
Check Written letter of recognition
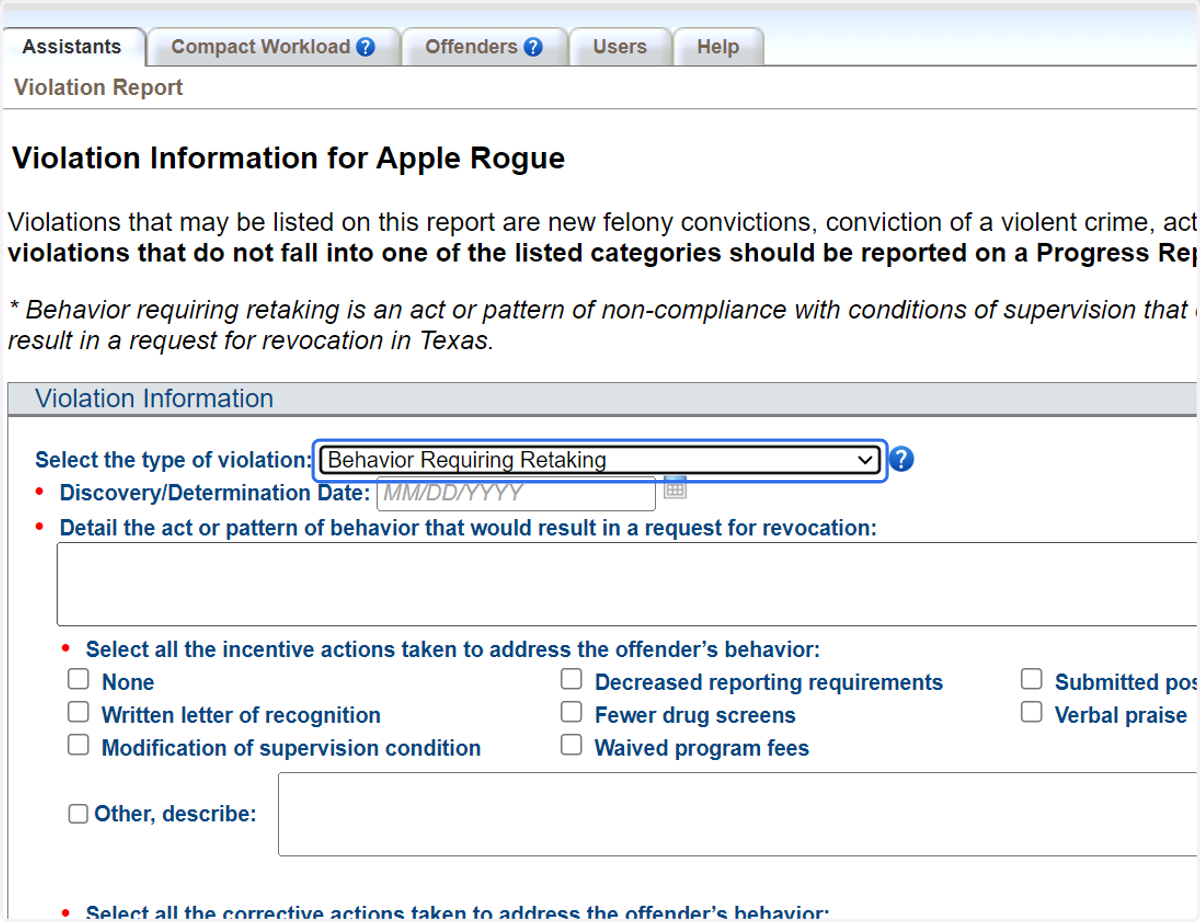[78, 712]
